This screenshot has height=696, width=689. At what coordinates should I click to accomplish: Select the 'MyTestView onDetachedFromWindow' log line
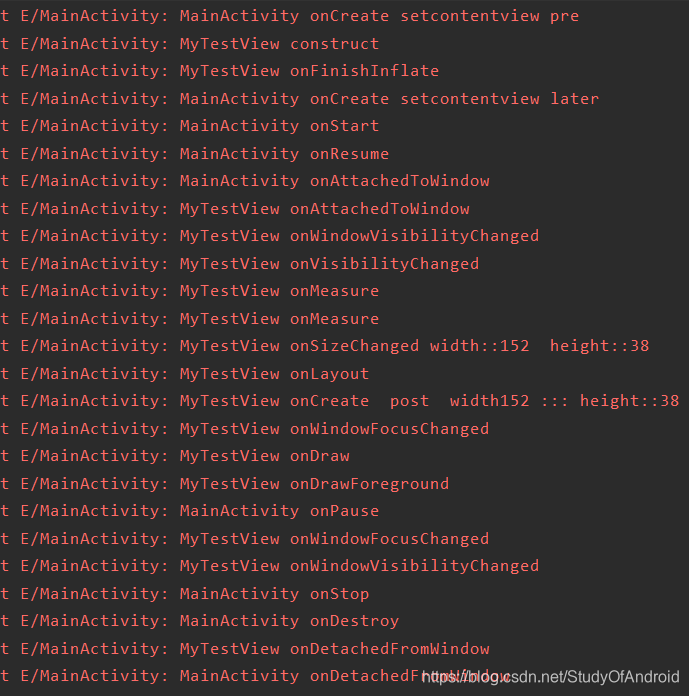pos(245,649)
